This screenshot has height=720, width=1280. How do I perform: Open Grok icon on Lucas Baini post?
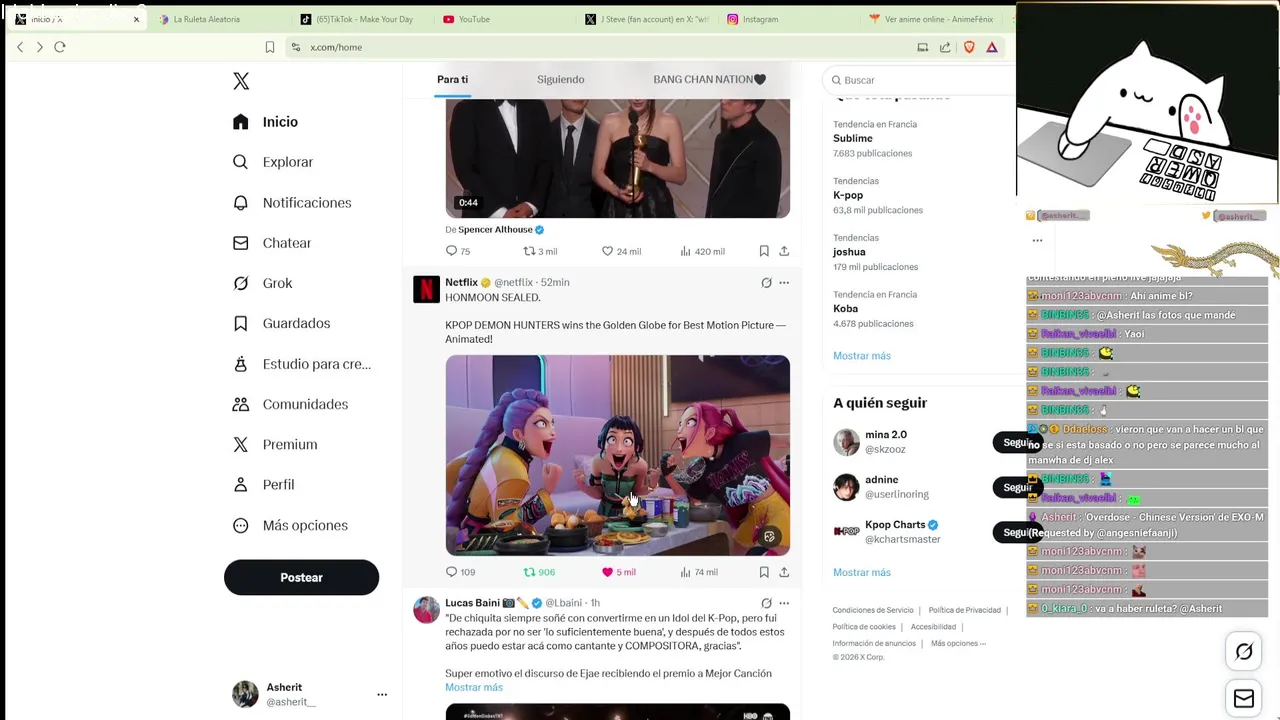(766, 603)
